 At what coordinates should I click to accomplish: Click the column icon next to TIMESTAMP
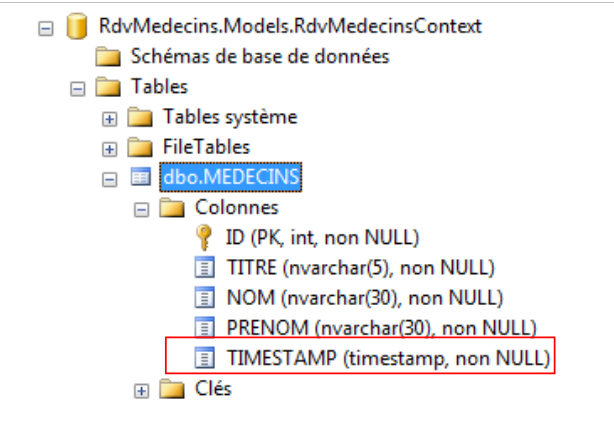tap(203, 357)
